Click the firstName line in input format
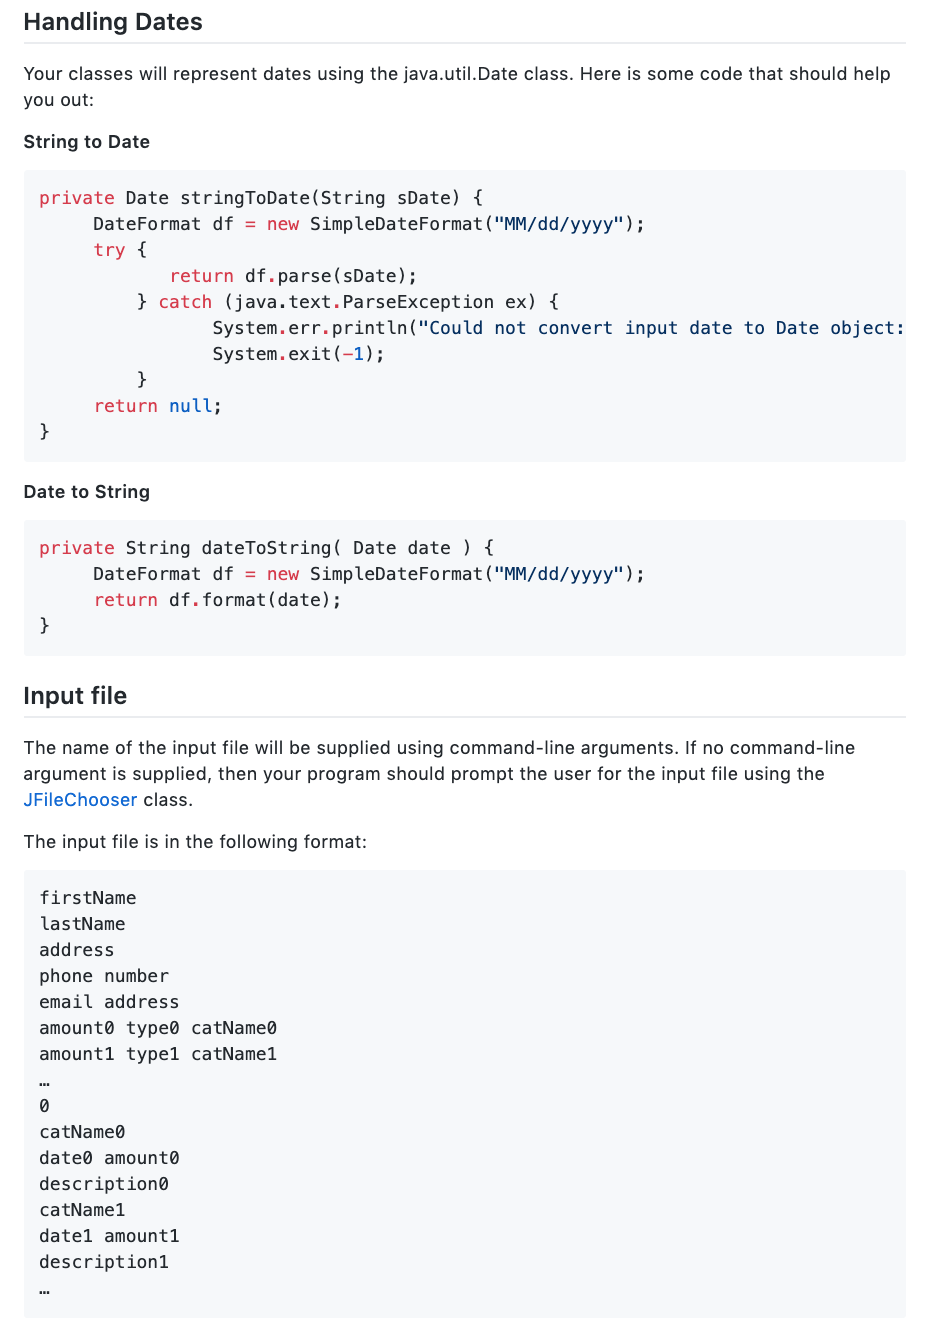The image size is (930, 1338). 88,898
